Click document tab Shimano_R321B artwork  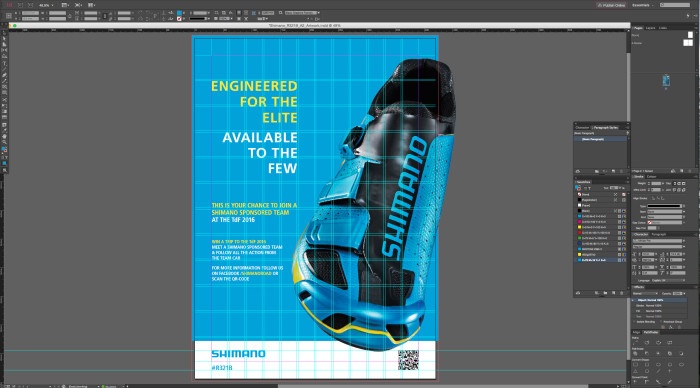(305, 25)
